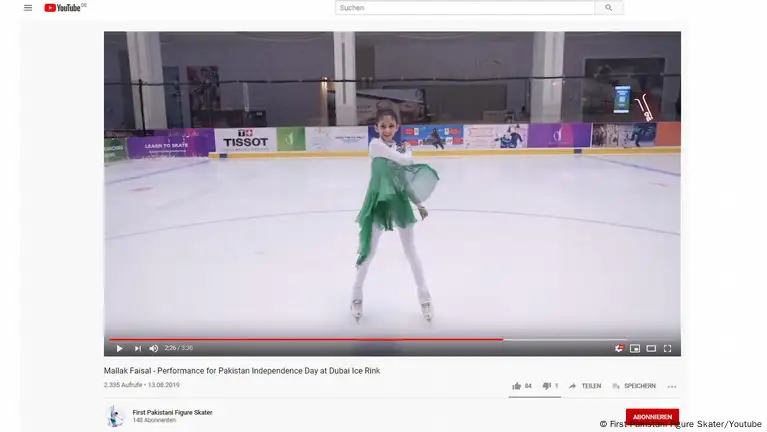The width and height of the screenshot is (767, 432).
Task: Go to YouTube home via logo
Action: (65, 7)
